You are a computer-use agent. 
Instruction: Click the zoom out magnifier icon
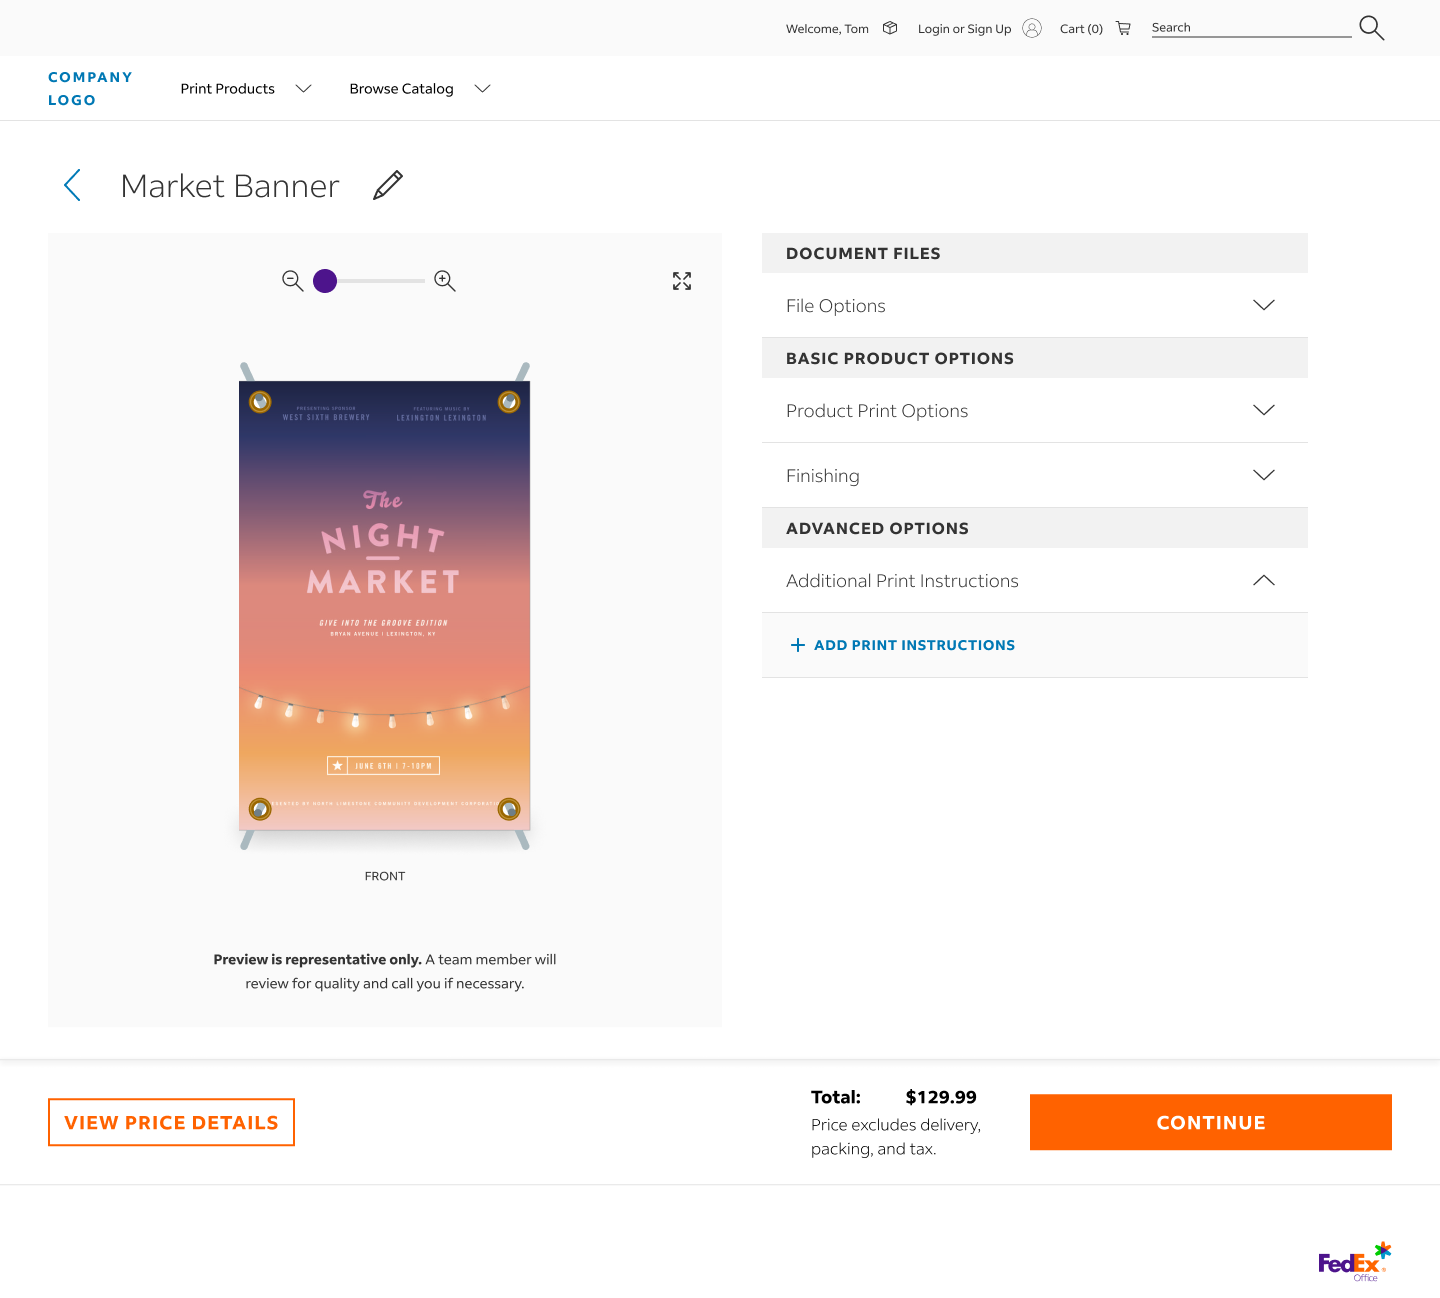point(292,281)
